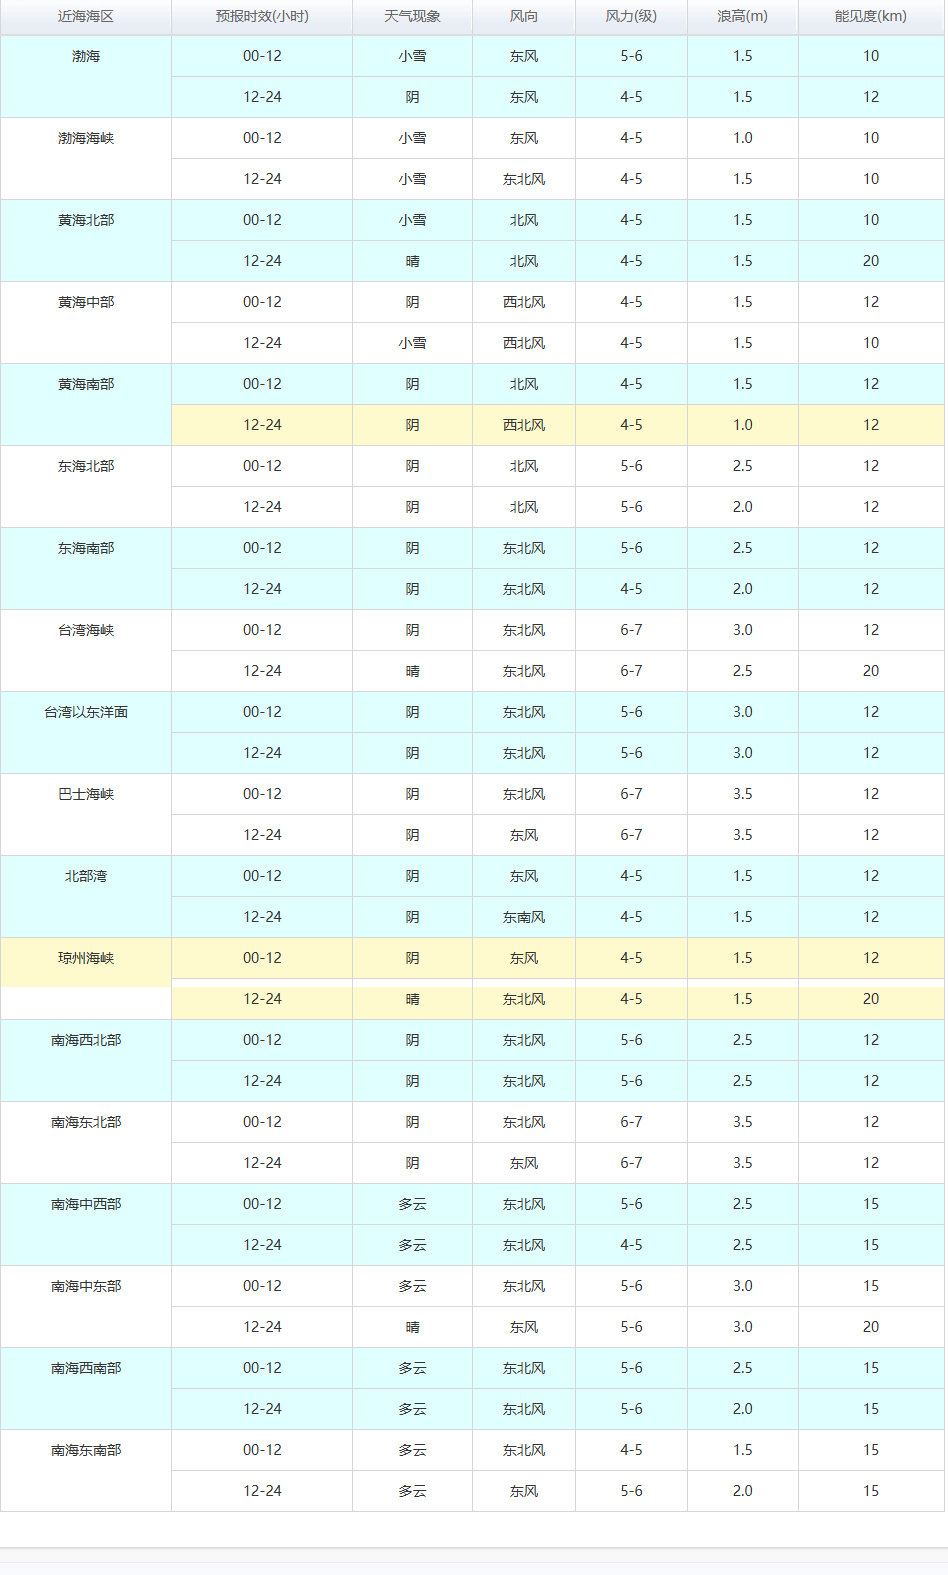948x1575 pixels.
Task: Select the 渤海海峡 sea area cell
Action: pyautogui.click(x=86, y=139)
